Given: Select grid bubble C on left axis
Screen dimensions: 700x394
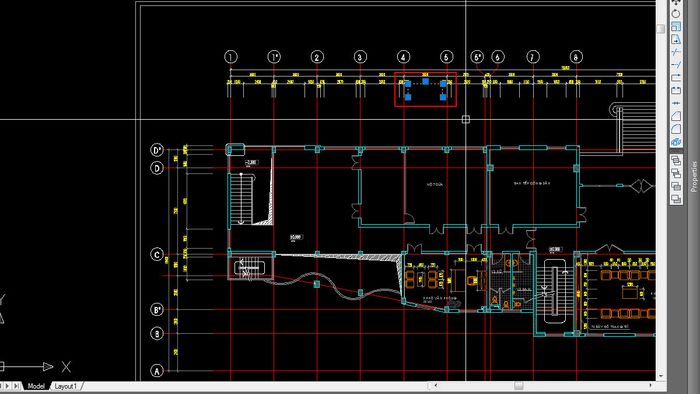Looking at the screenshot, I should (157, 254).
